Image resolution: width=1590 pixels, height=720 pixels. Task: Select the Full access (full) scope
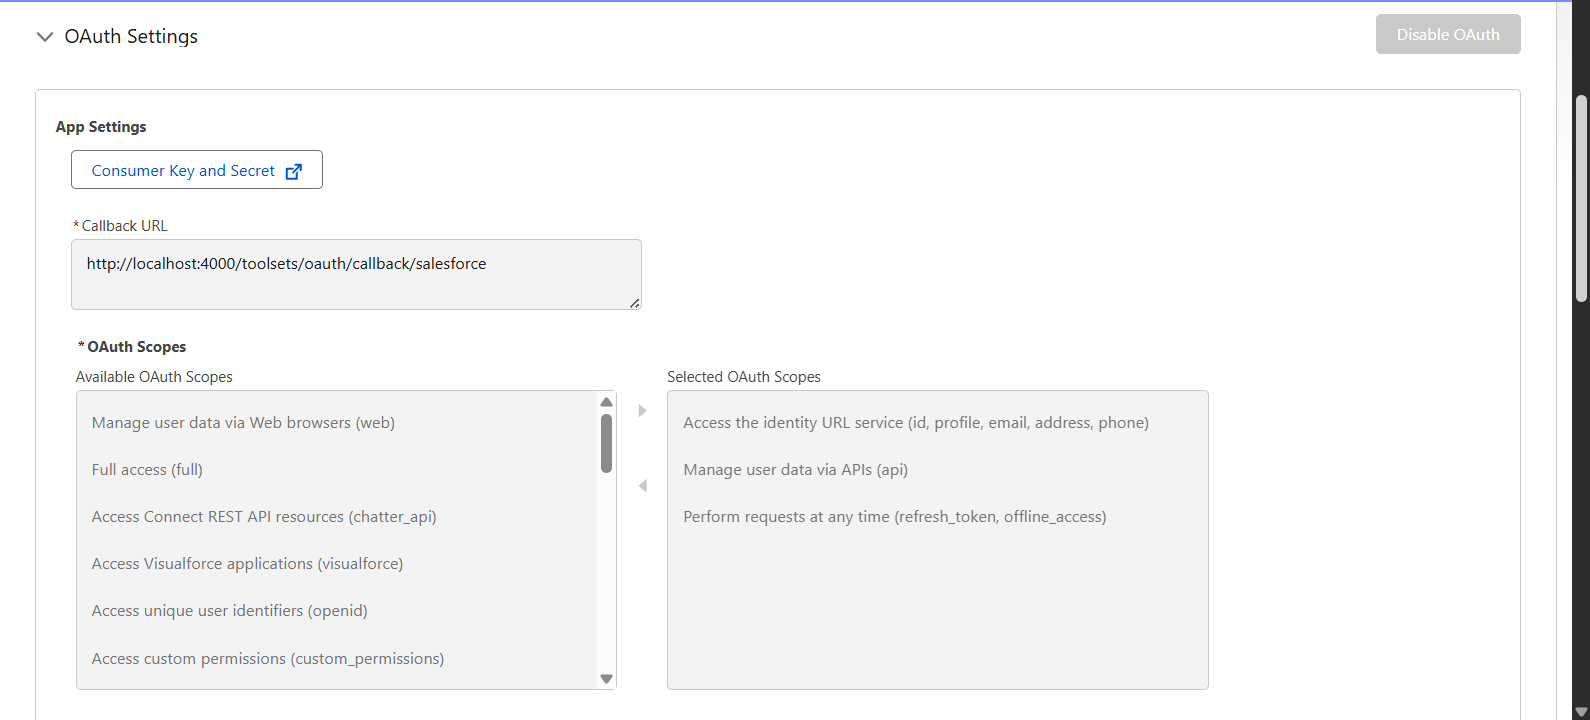[147, 470]
